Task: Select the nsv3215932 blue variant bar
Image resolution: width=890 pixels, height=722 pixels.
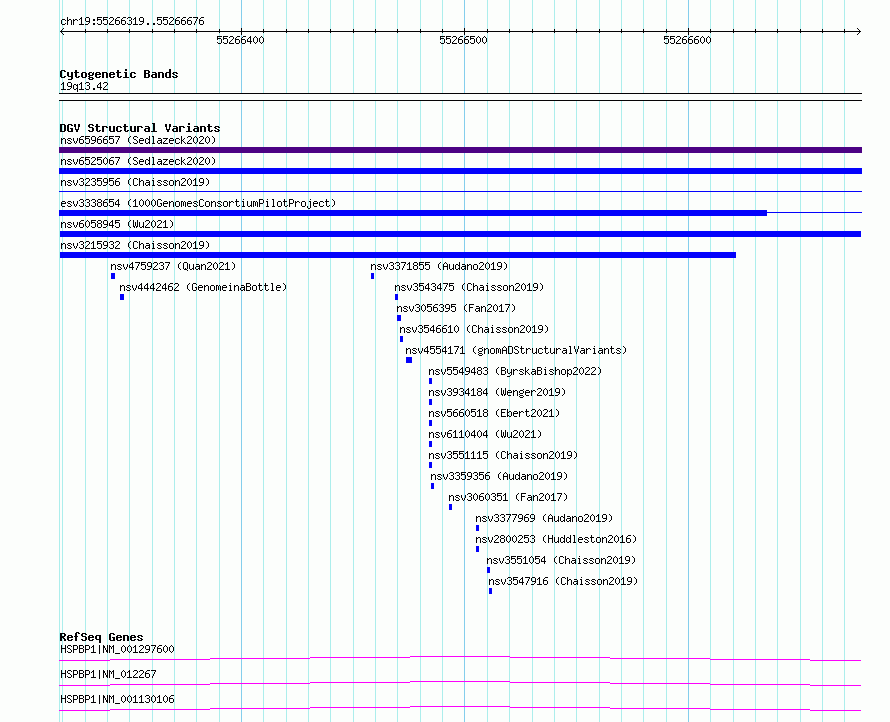Action: [x=397, y=255]
